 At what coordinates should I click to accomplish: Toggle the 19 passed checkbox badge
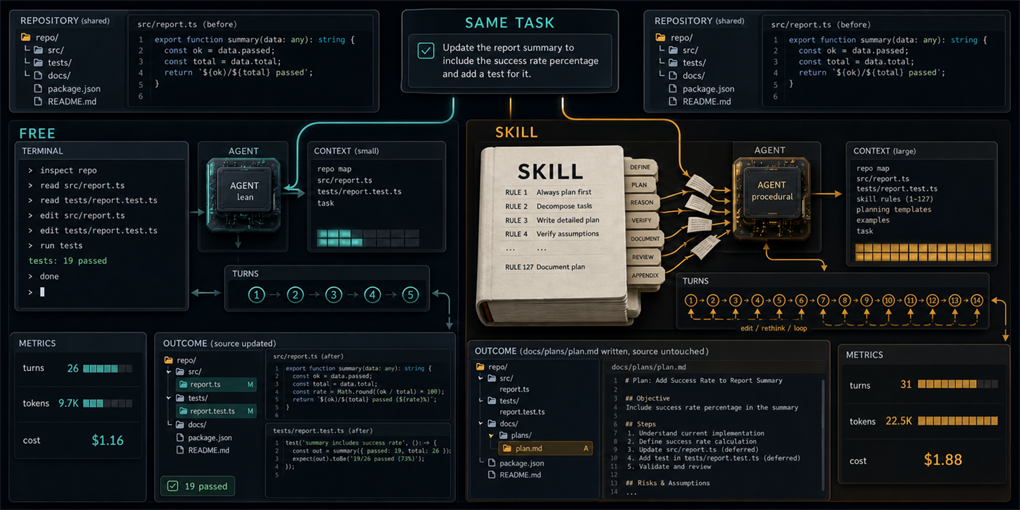pyautogui.click(x=198, y=485)
